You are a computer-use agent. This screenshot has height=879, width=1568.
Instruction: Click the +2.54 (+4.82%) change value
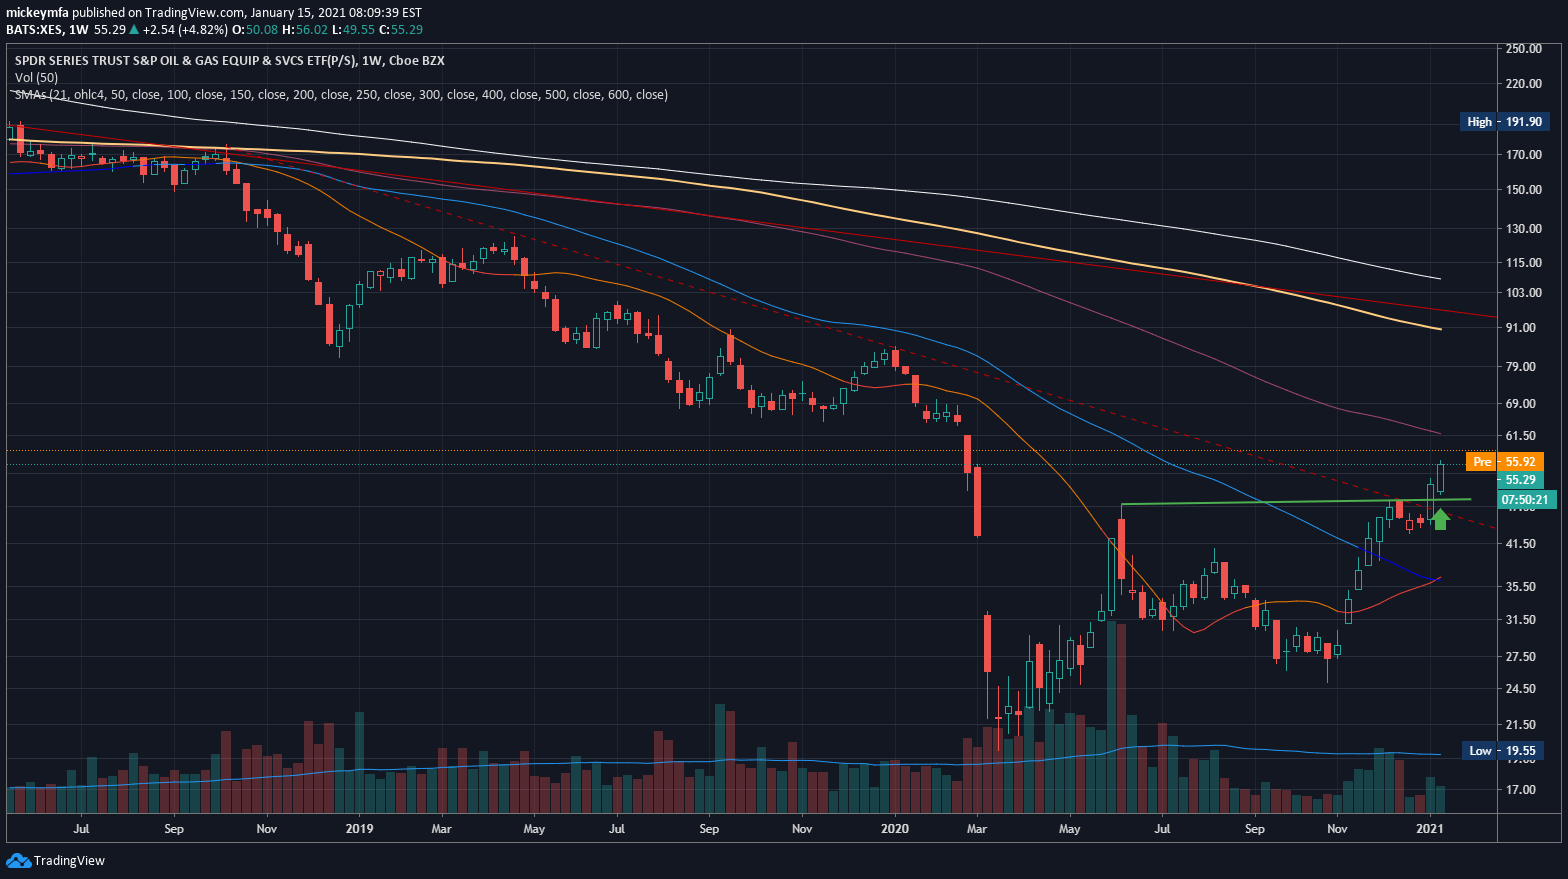click(186, 30)
